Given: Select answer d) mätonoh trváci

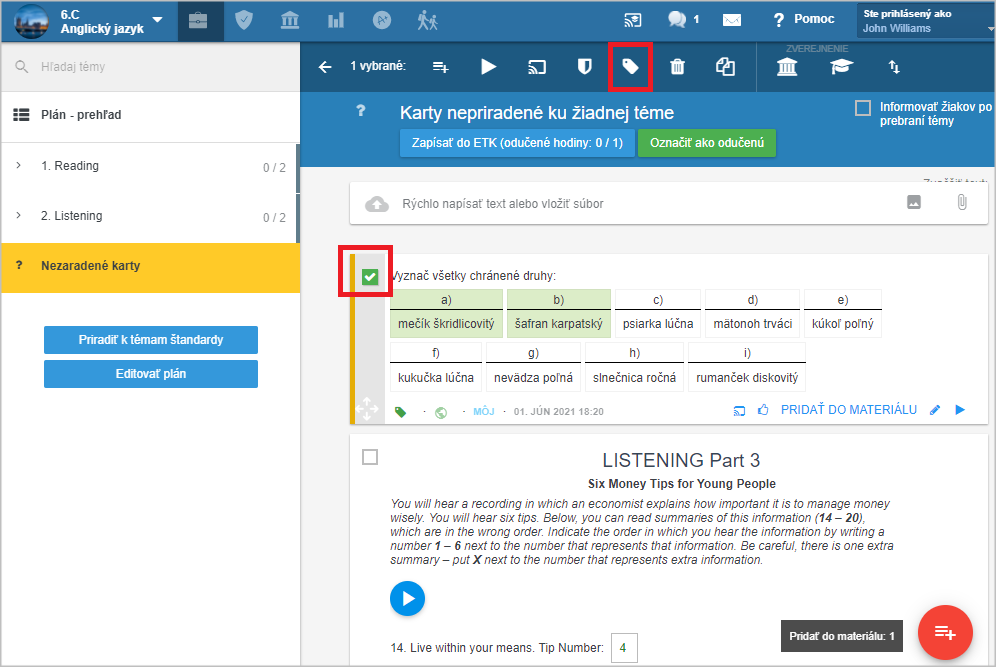Looking at the screenshot, I should click(752, 313).
